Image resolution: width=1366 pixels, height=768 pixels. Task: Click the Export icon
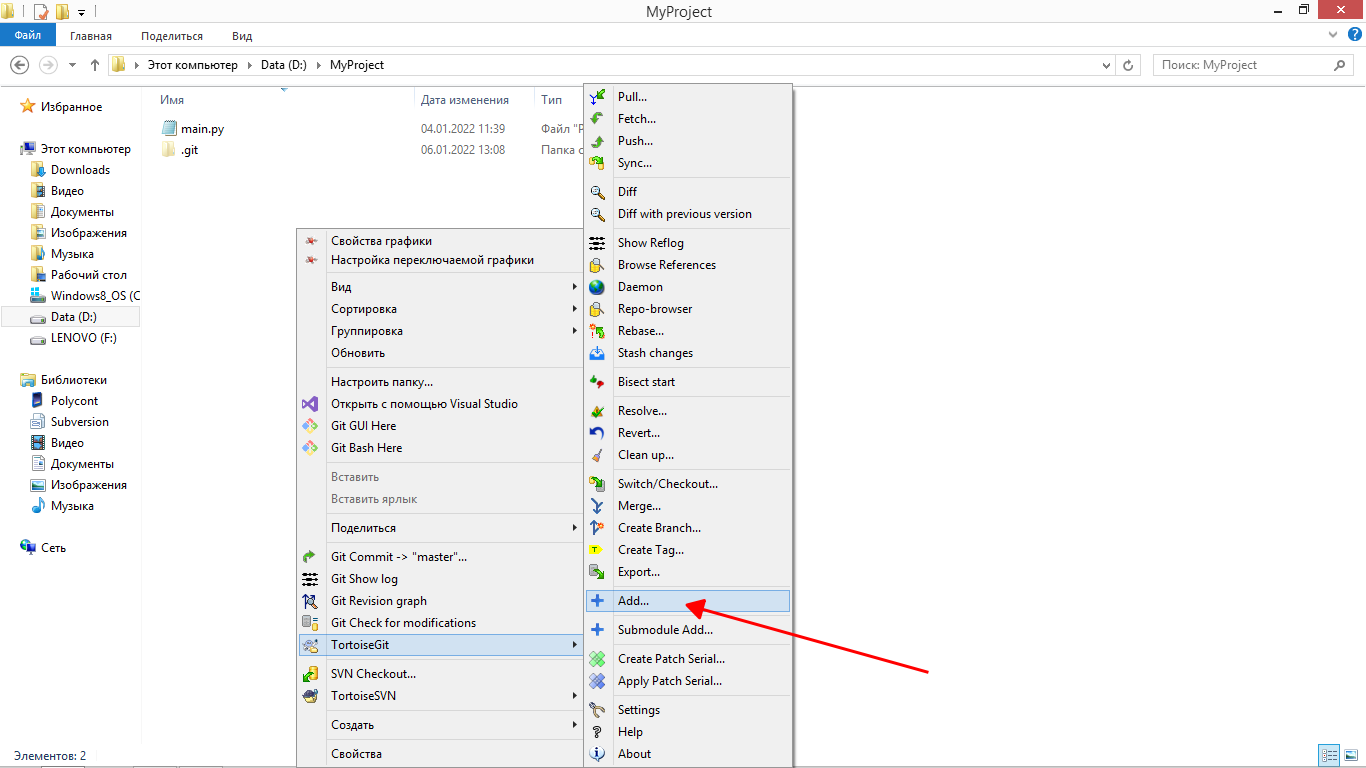click(598, 572)
